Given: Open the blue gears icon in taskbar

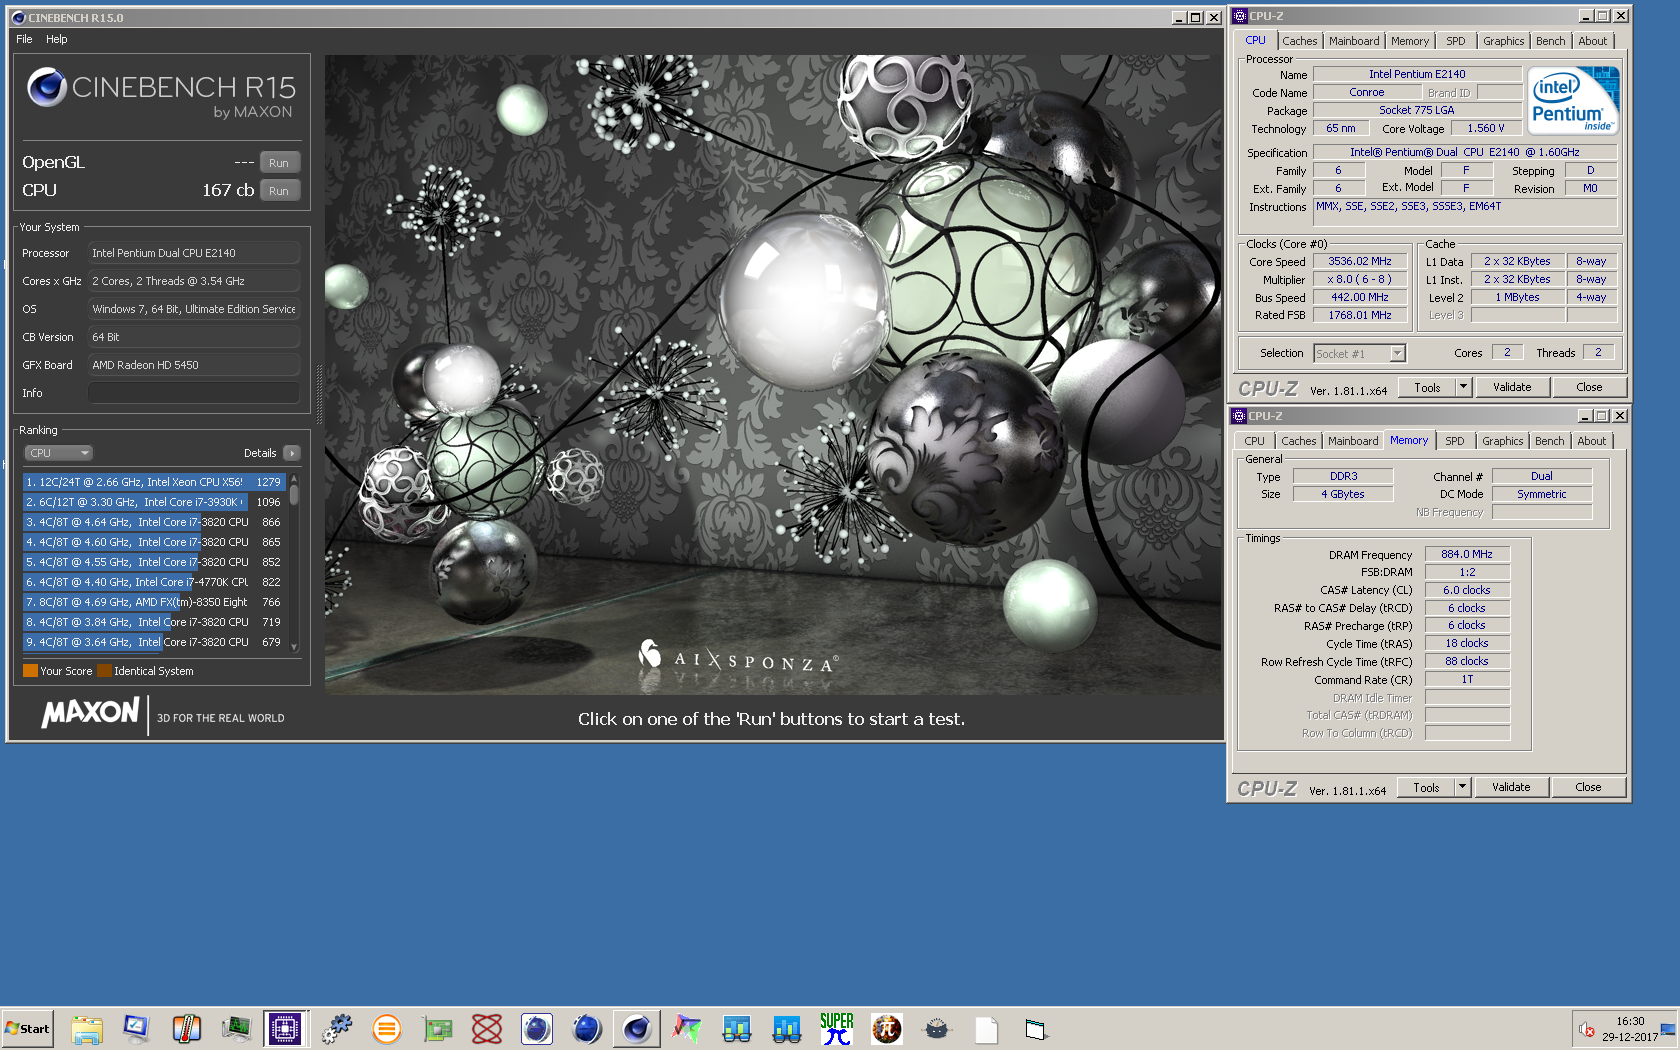Looking at the screenshot, I should click(337, 1029).
